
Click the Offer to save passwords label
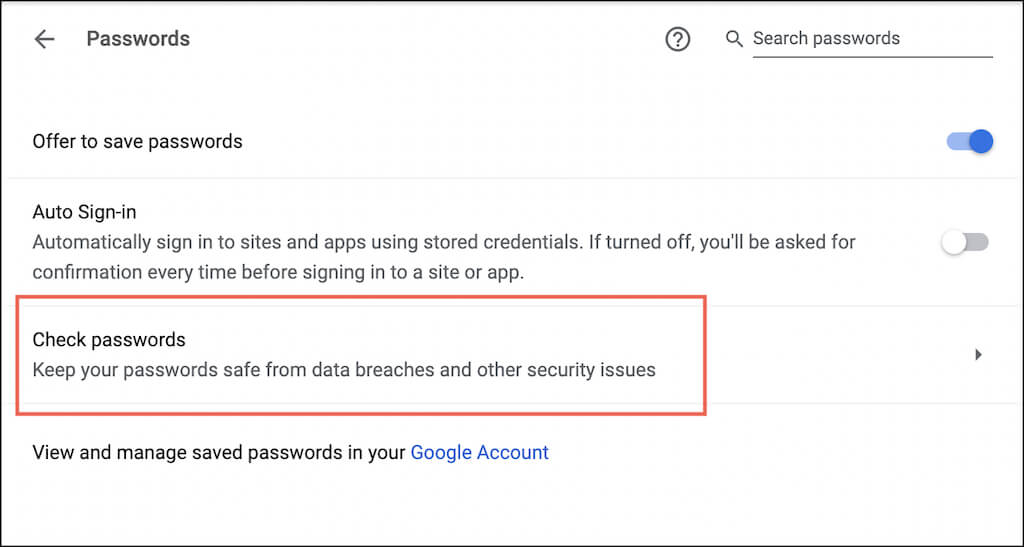[137, 141]
